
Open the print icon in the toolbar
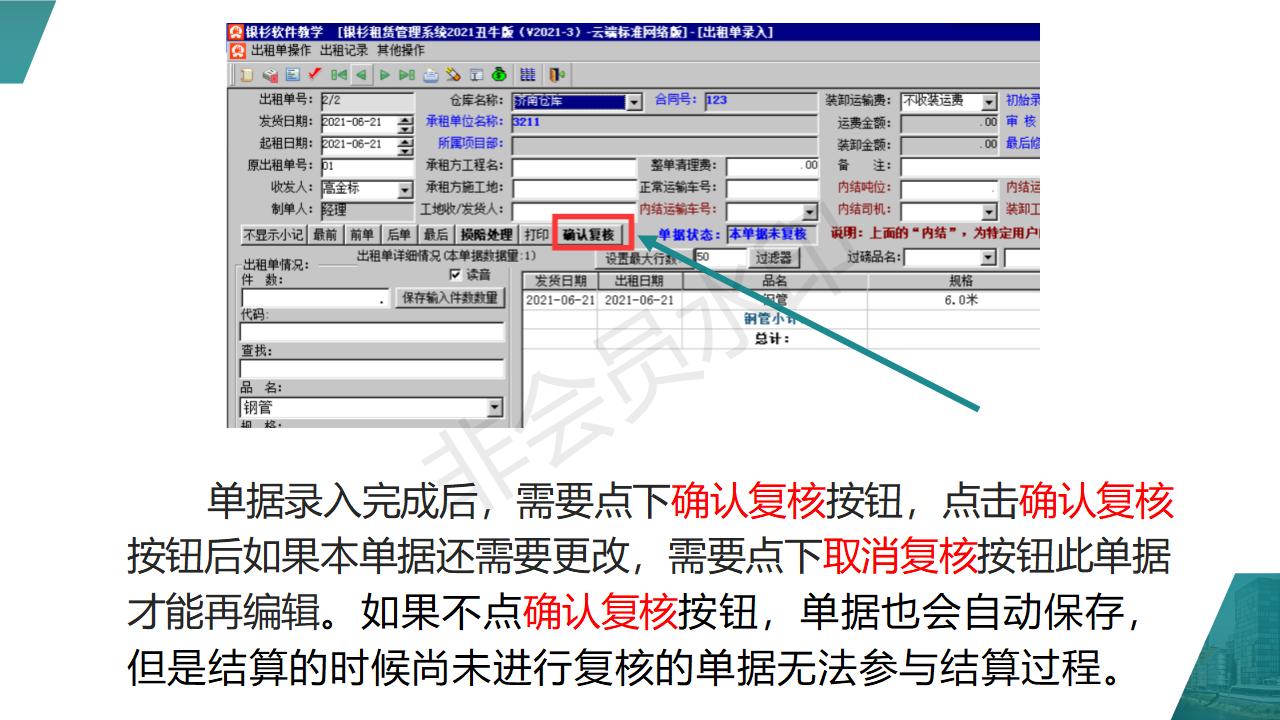(432, 74)
